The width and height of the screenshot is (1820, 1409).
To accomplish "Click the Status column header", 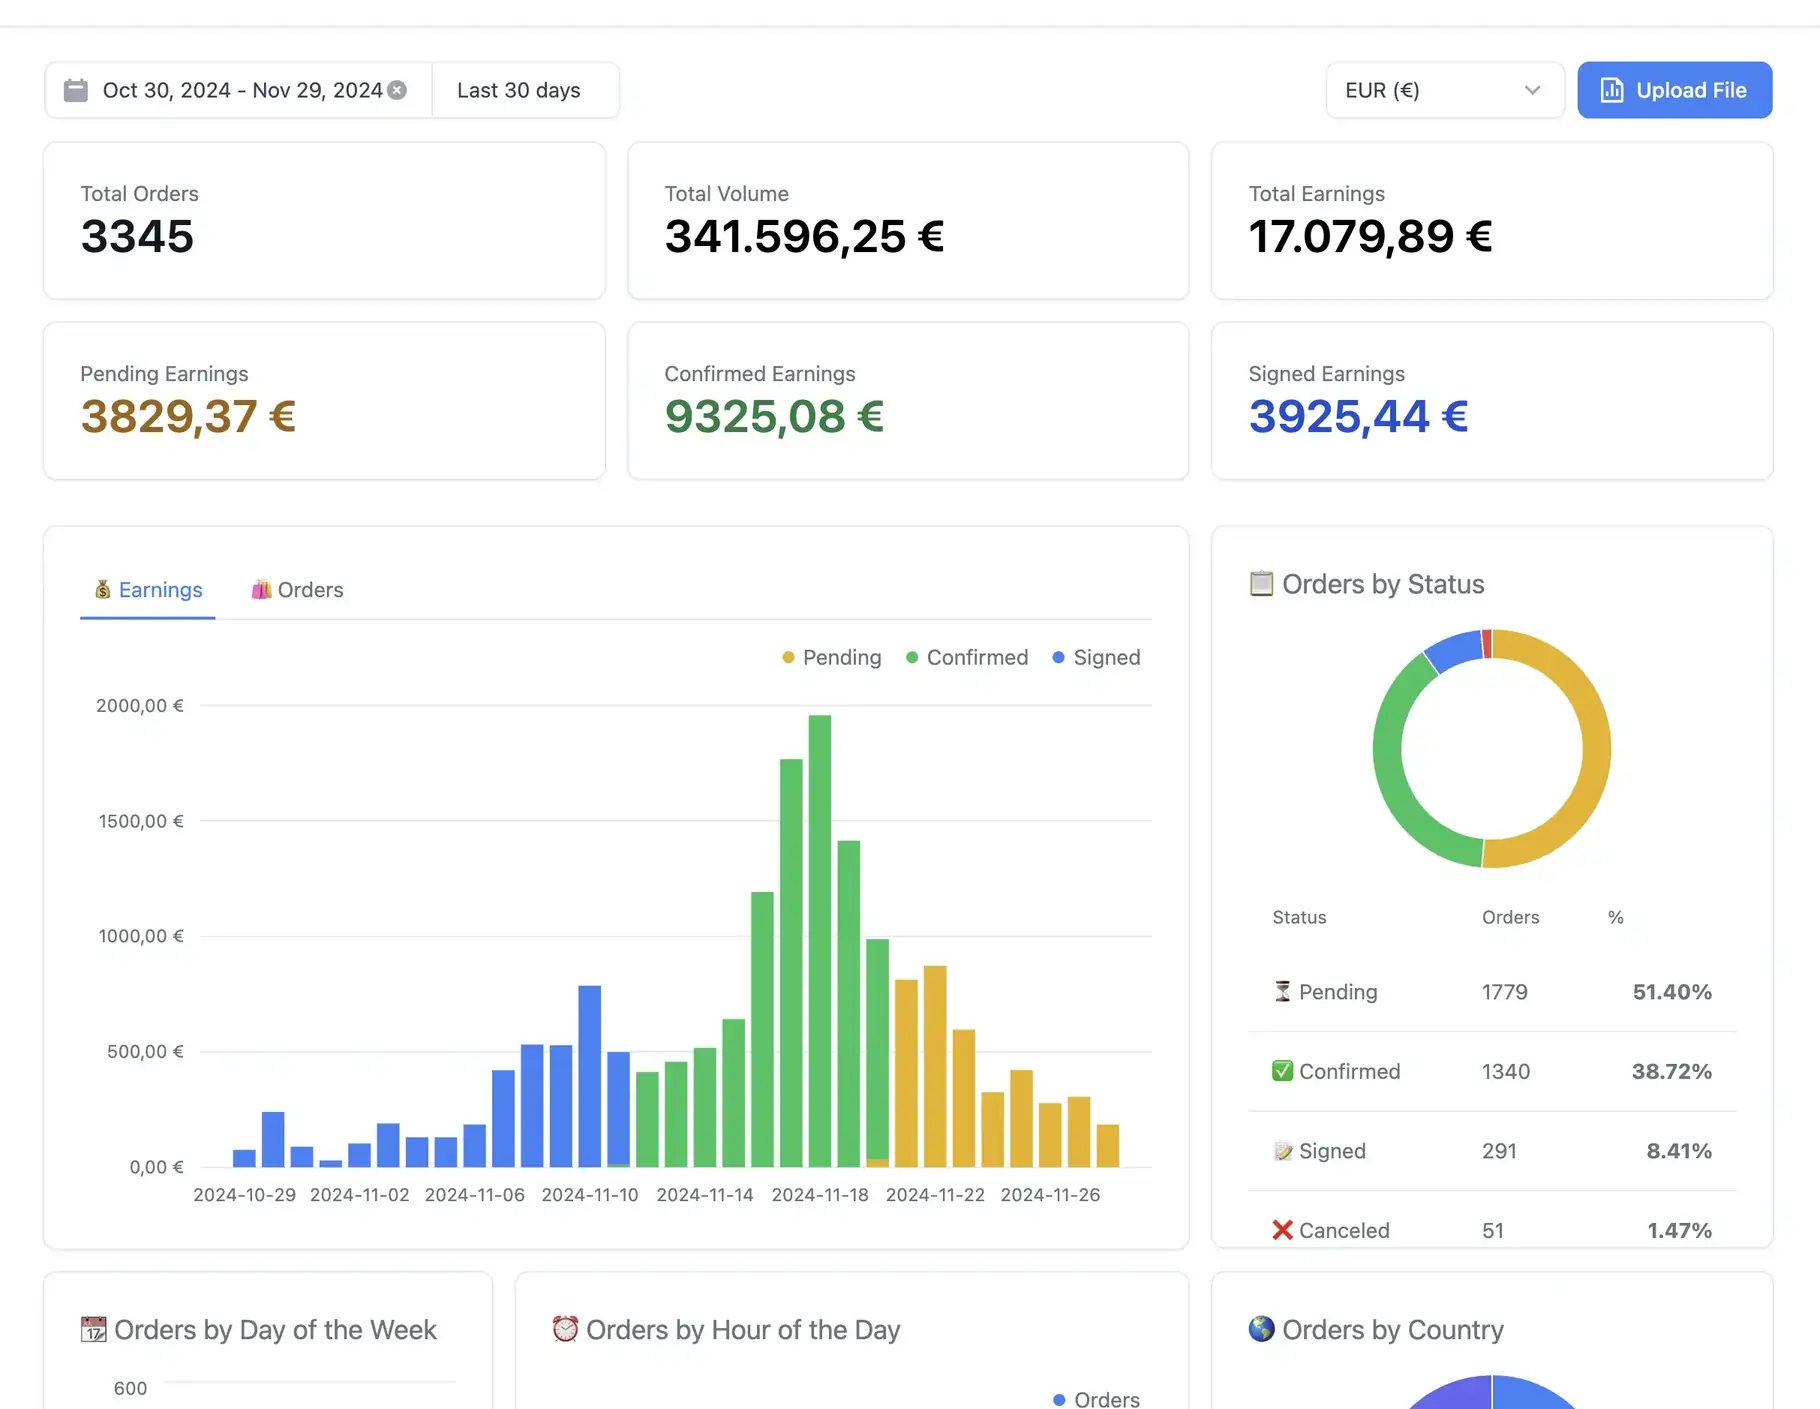I will click(1299, 917).
